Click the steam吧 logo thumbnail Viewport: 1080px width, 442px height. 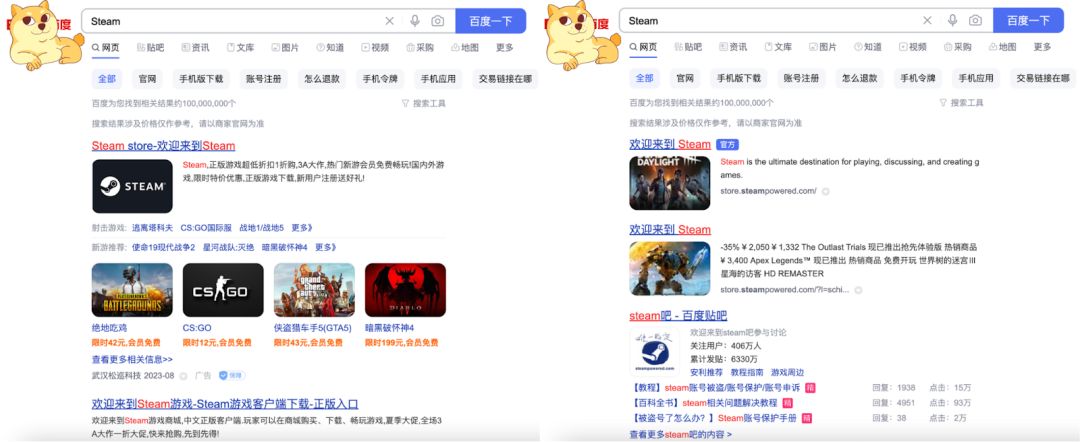point(654,352)
